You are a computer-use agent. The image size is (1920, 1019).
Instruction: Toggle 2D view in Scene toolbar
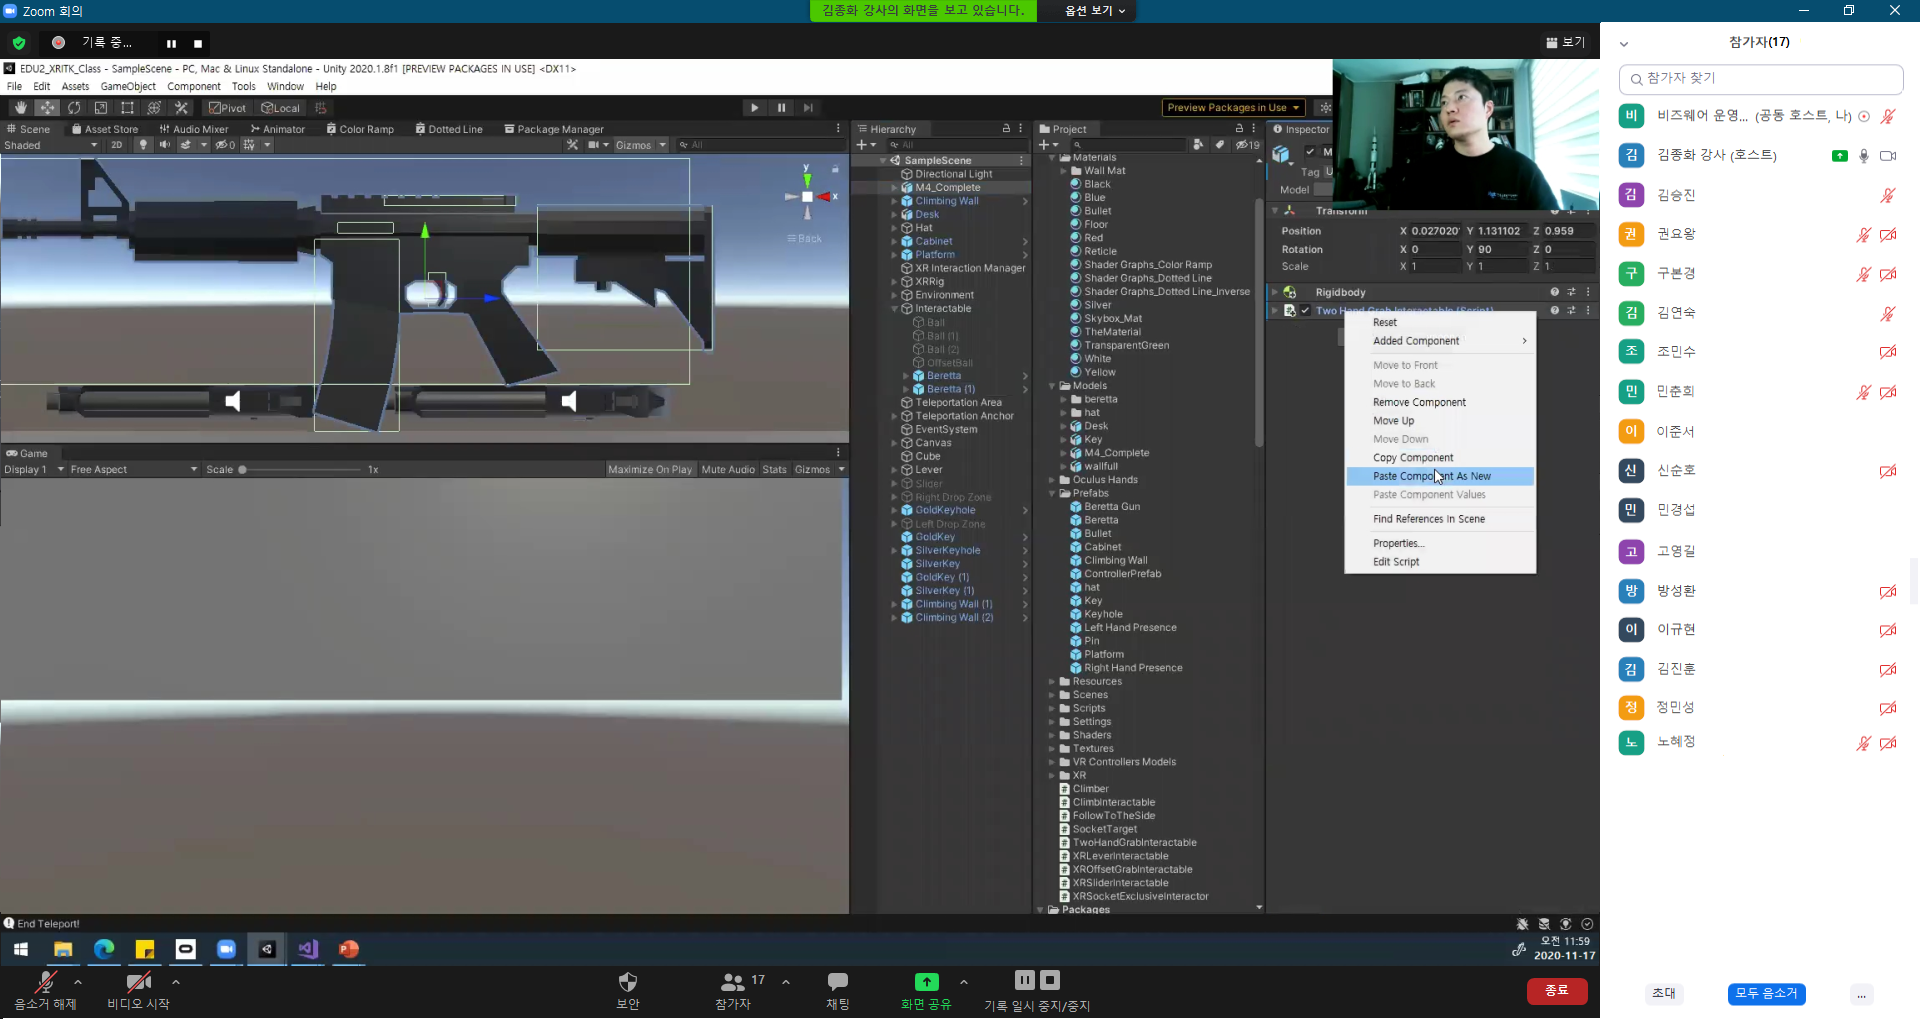pos(117,145)
